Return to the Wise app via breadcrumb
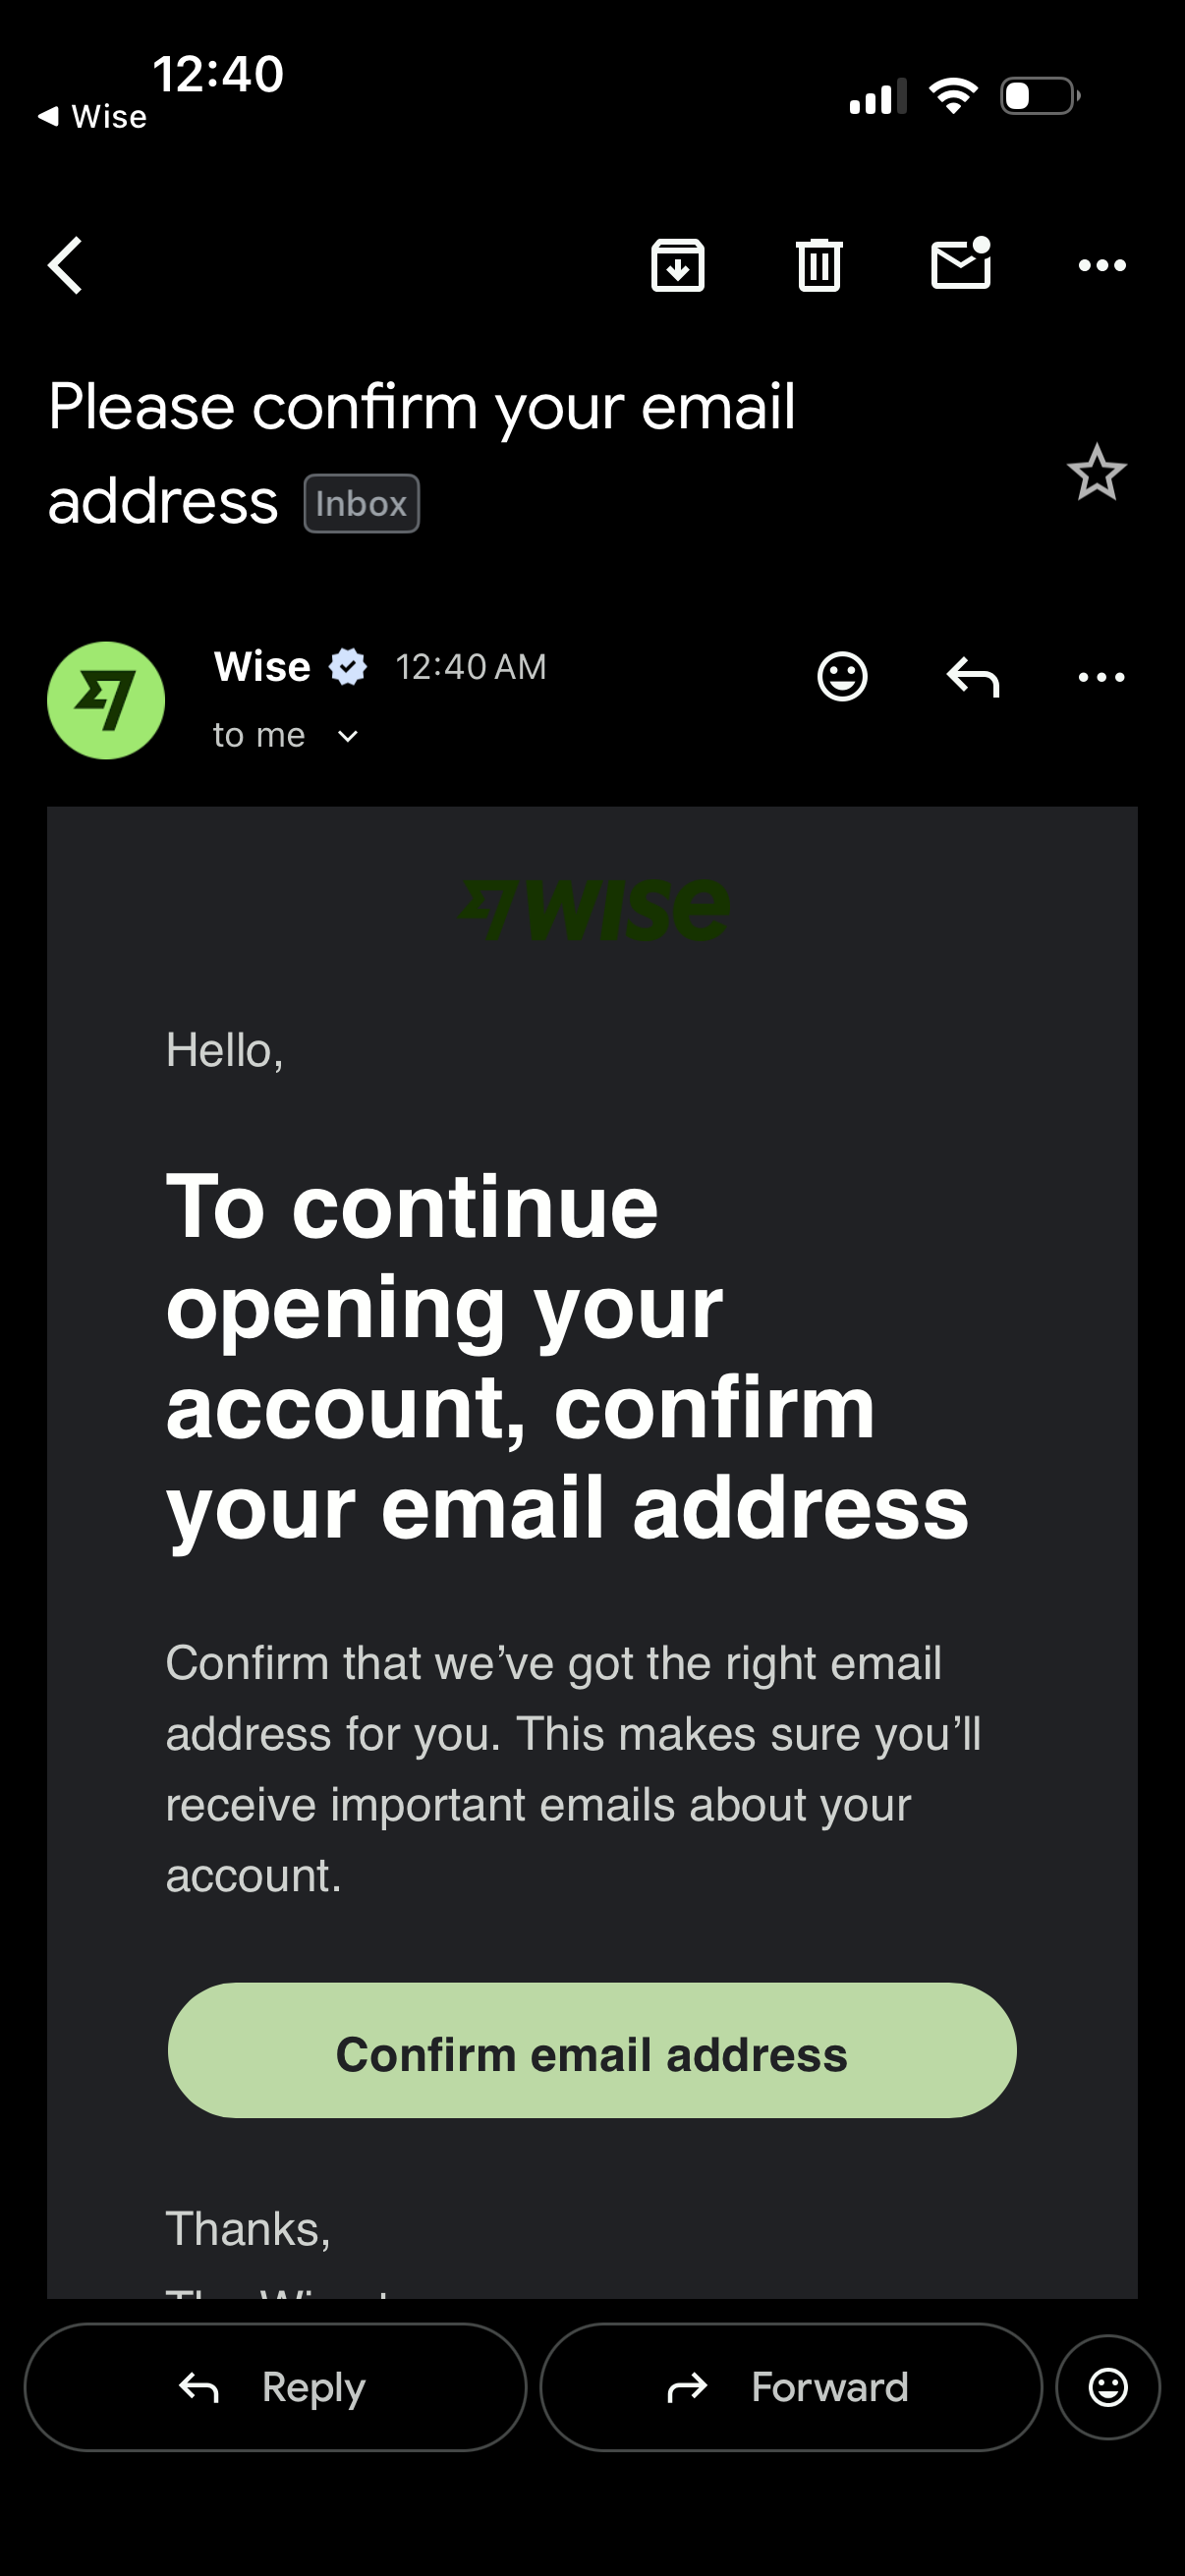The image size is (1185, 2576). tap(92, 117)
